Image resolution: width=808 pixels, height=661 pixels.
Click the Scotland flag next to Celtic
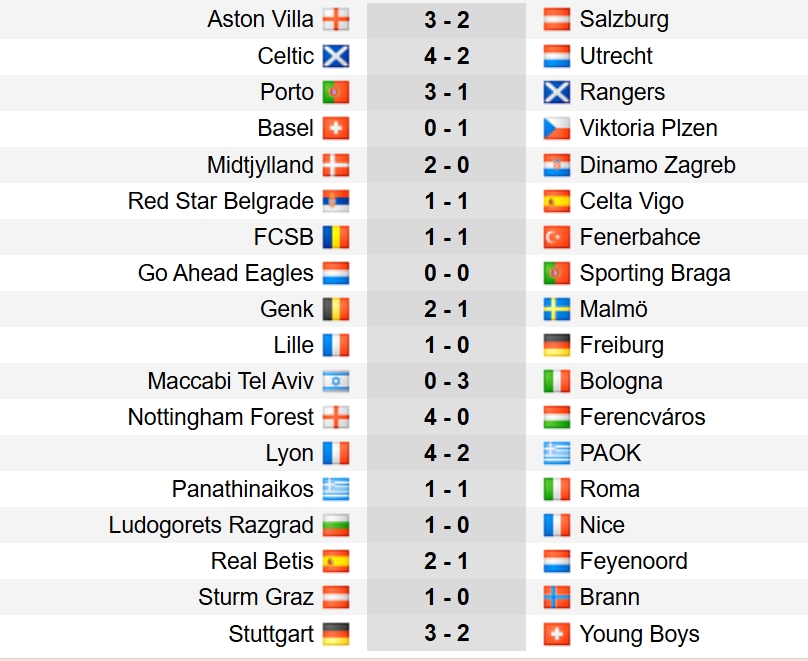coord(336,56)
